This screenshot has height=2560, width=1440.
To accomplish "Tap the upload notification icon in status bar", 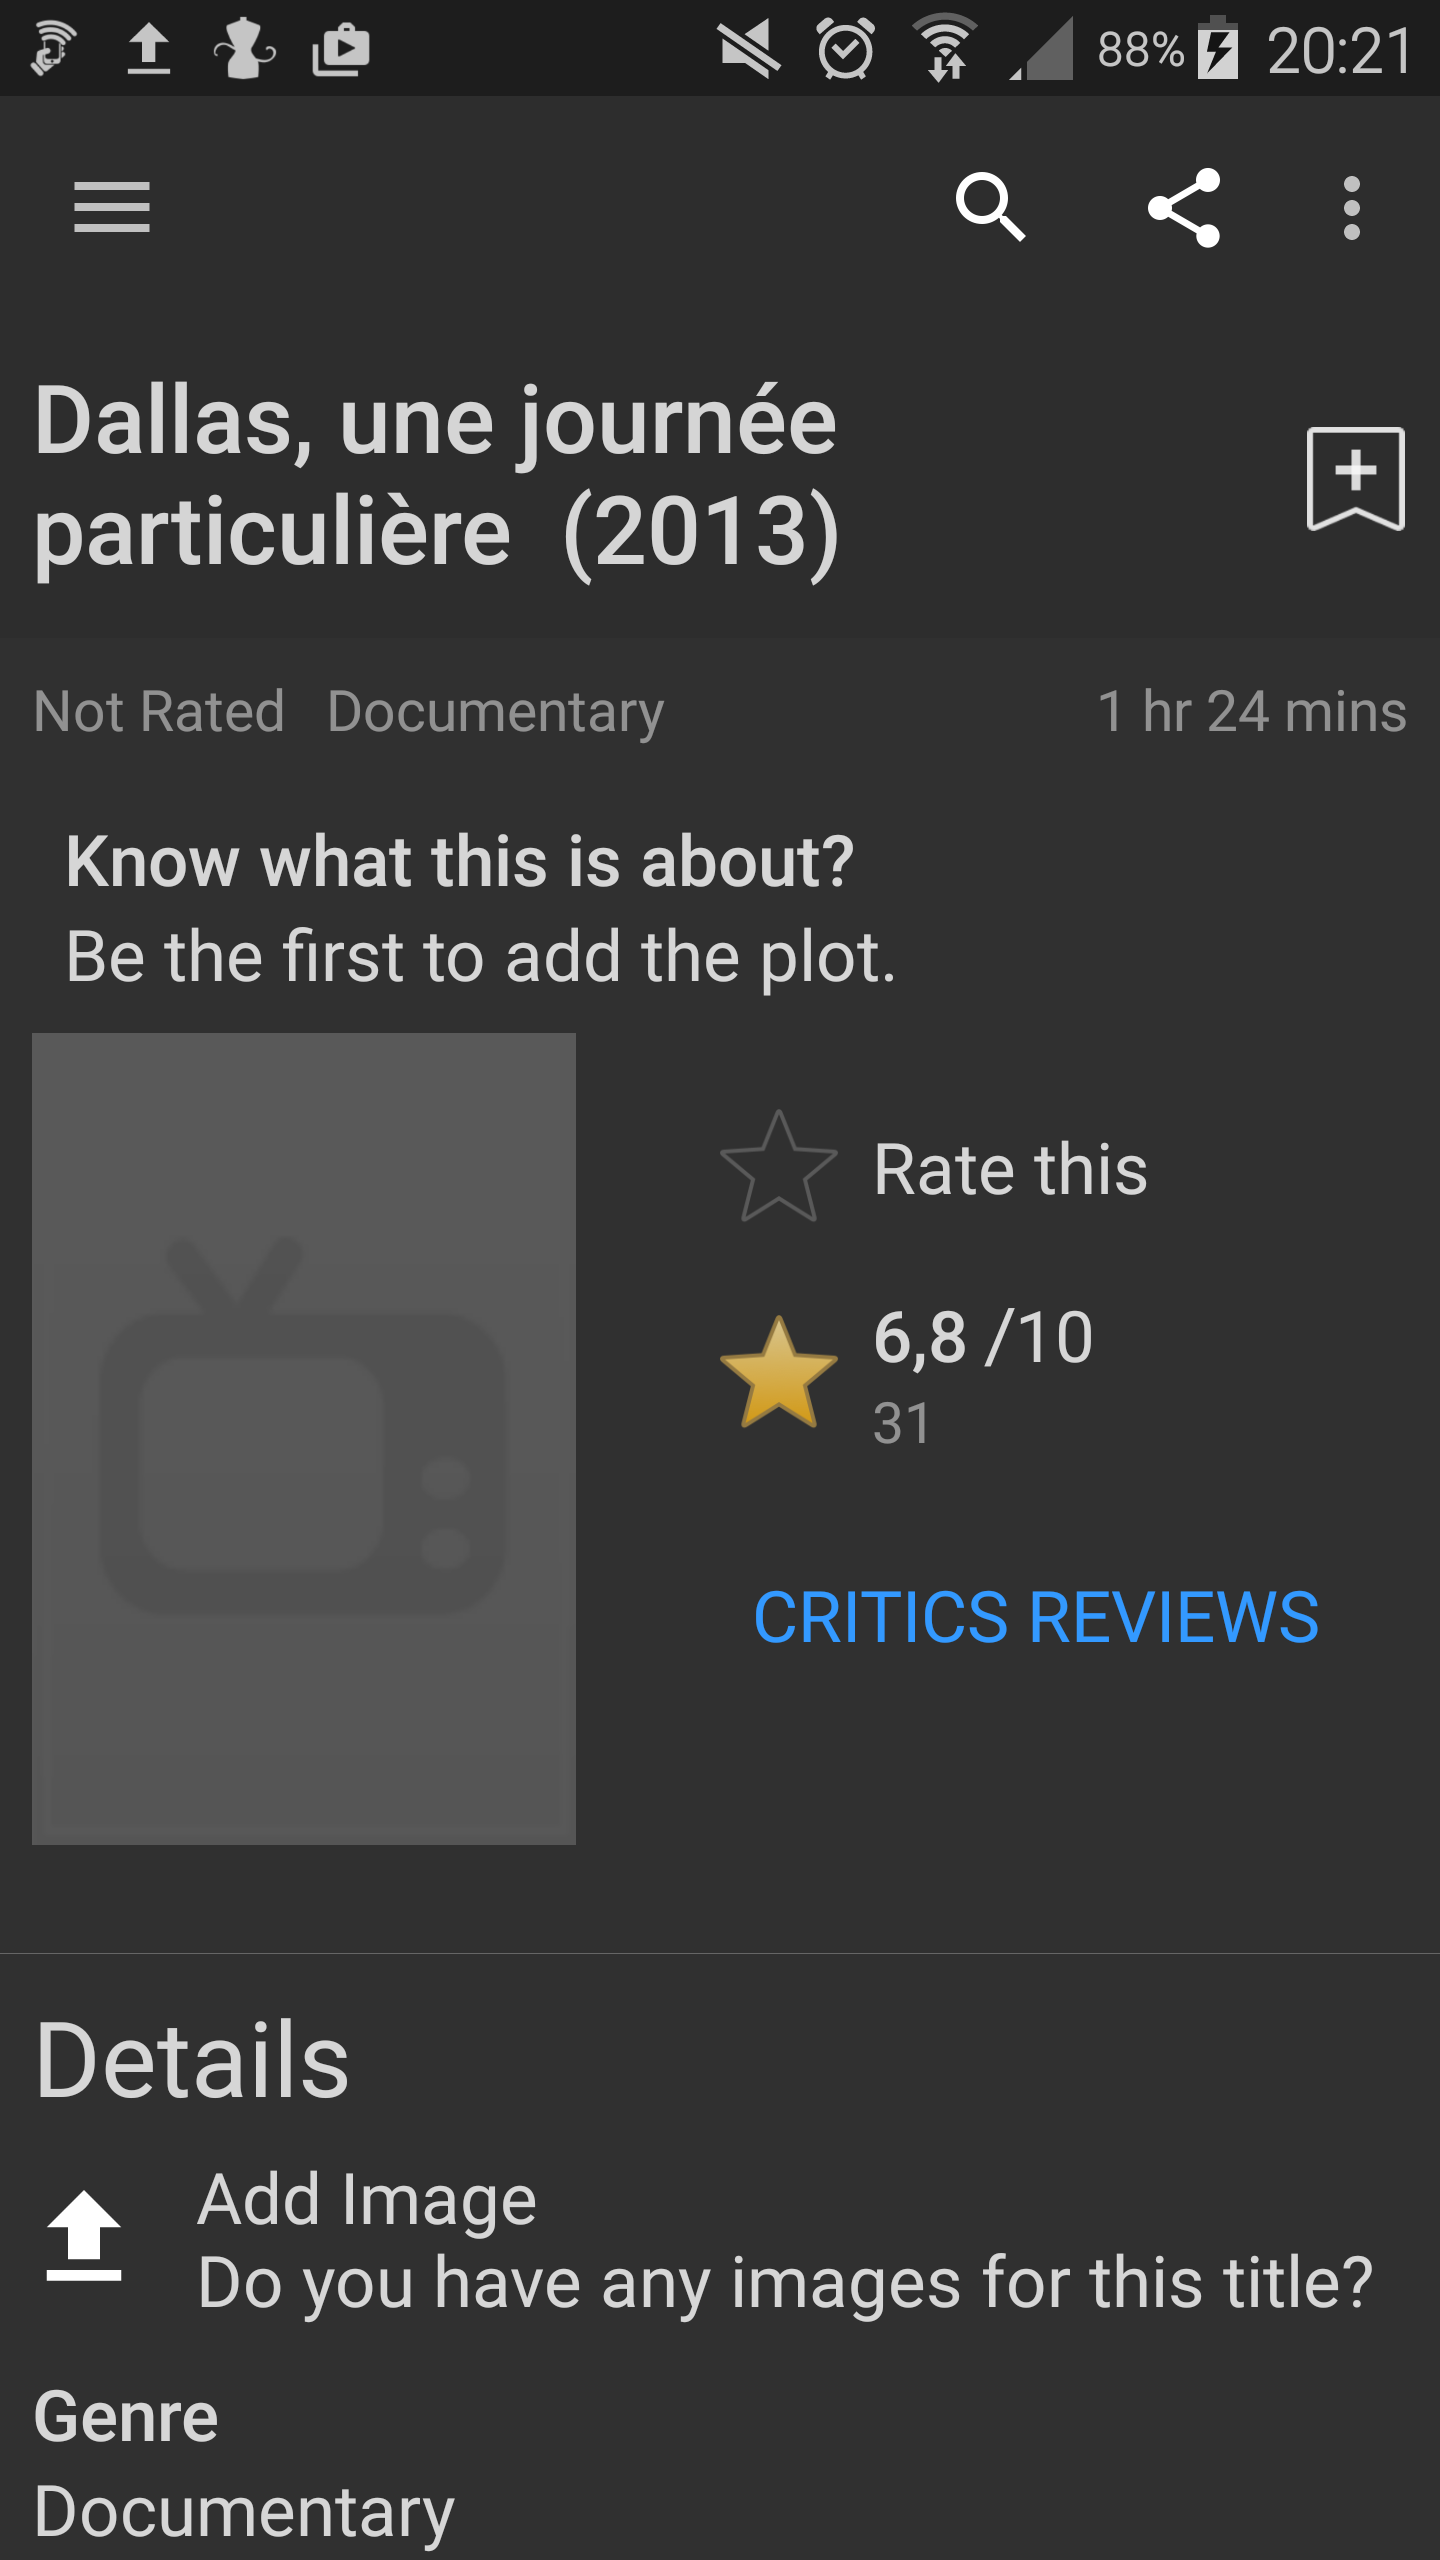I will 149,49.
